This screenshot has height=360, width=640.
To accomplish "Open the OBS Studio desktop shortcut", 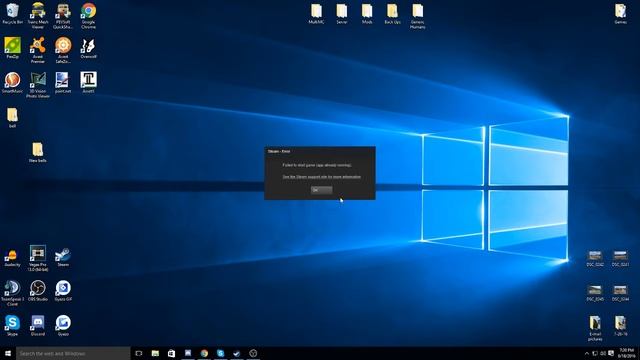I will coord(38,291).
